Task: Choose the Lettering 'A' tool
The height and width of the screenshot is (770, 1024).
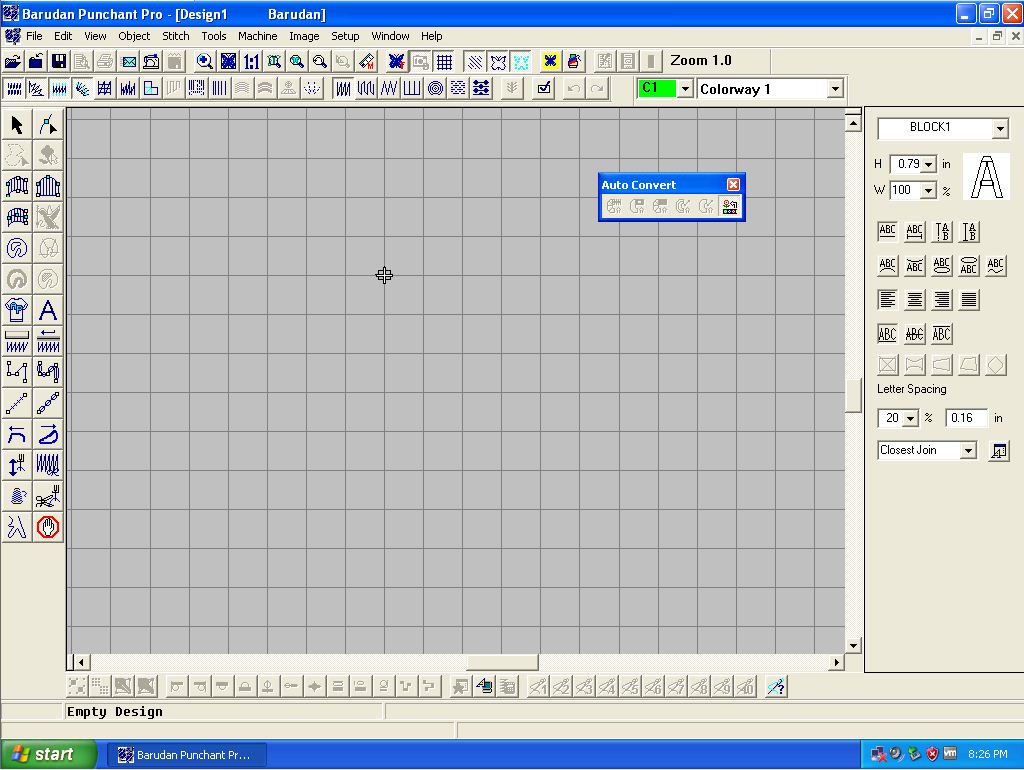Action: 47,310
